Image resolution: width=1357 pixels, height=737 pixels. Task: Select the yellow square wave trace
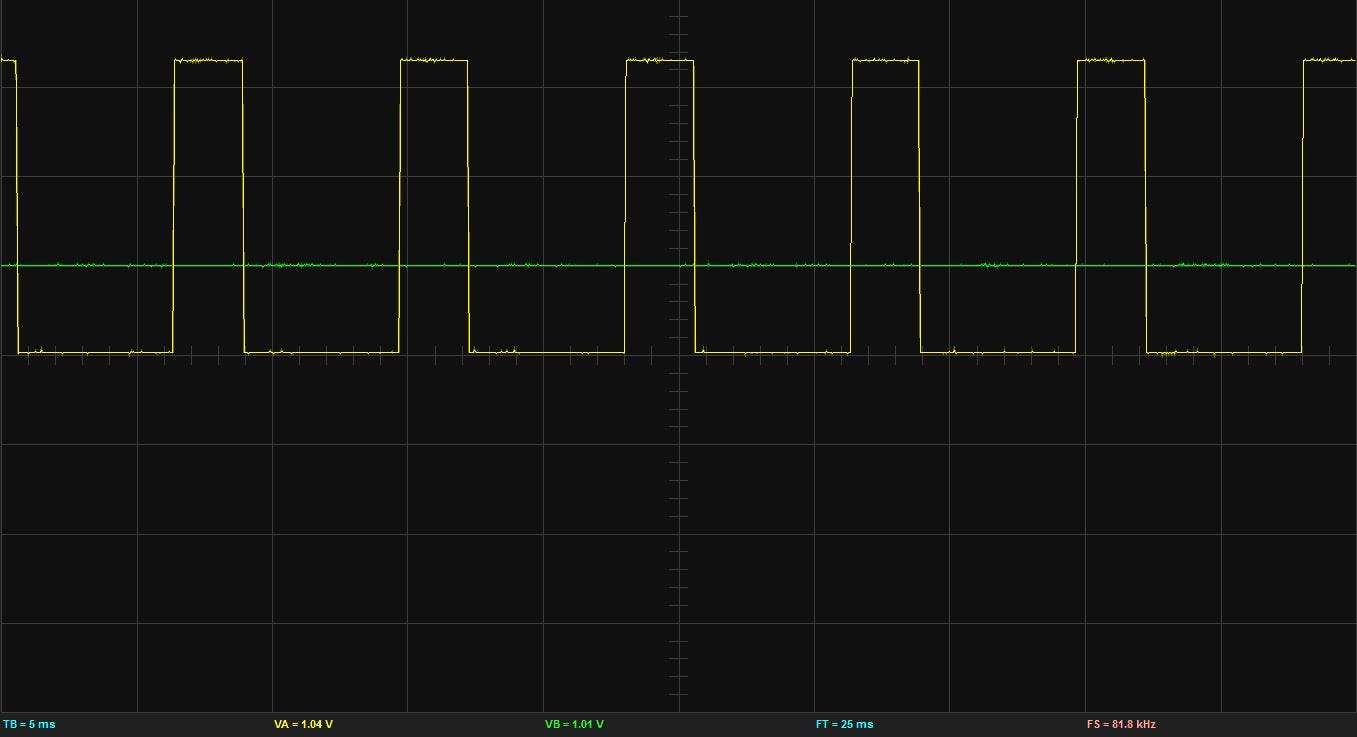coord(207,60)
